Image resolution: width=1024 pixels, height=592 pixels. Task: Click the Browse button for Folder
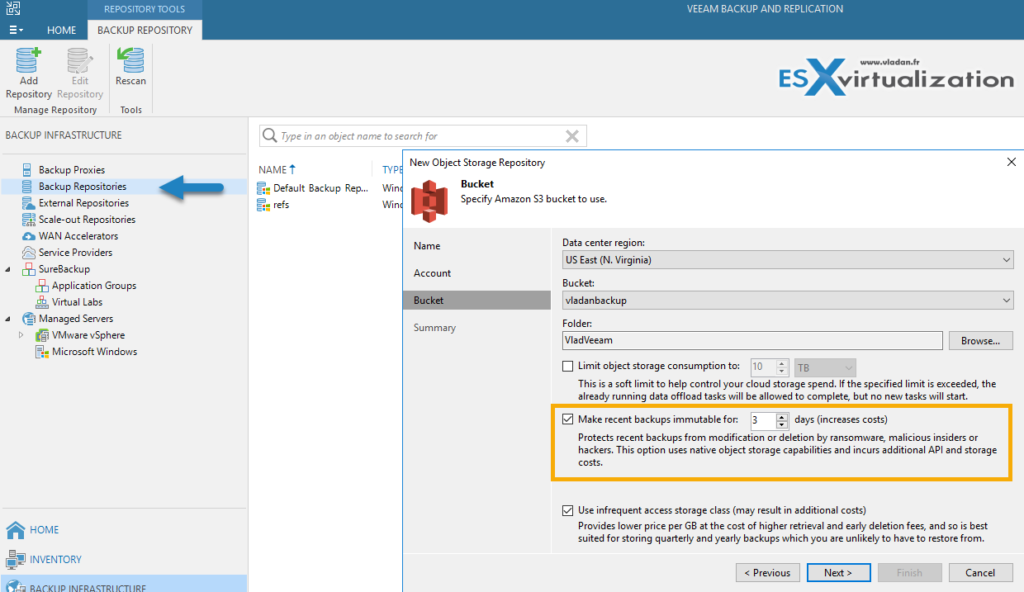[x=980, y=340]
